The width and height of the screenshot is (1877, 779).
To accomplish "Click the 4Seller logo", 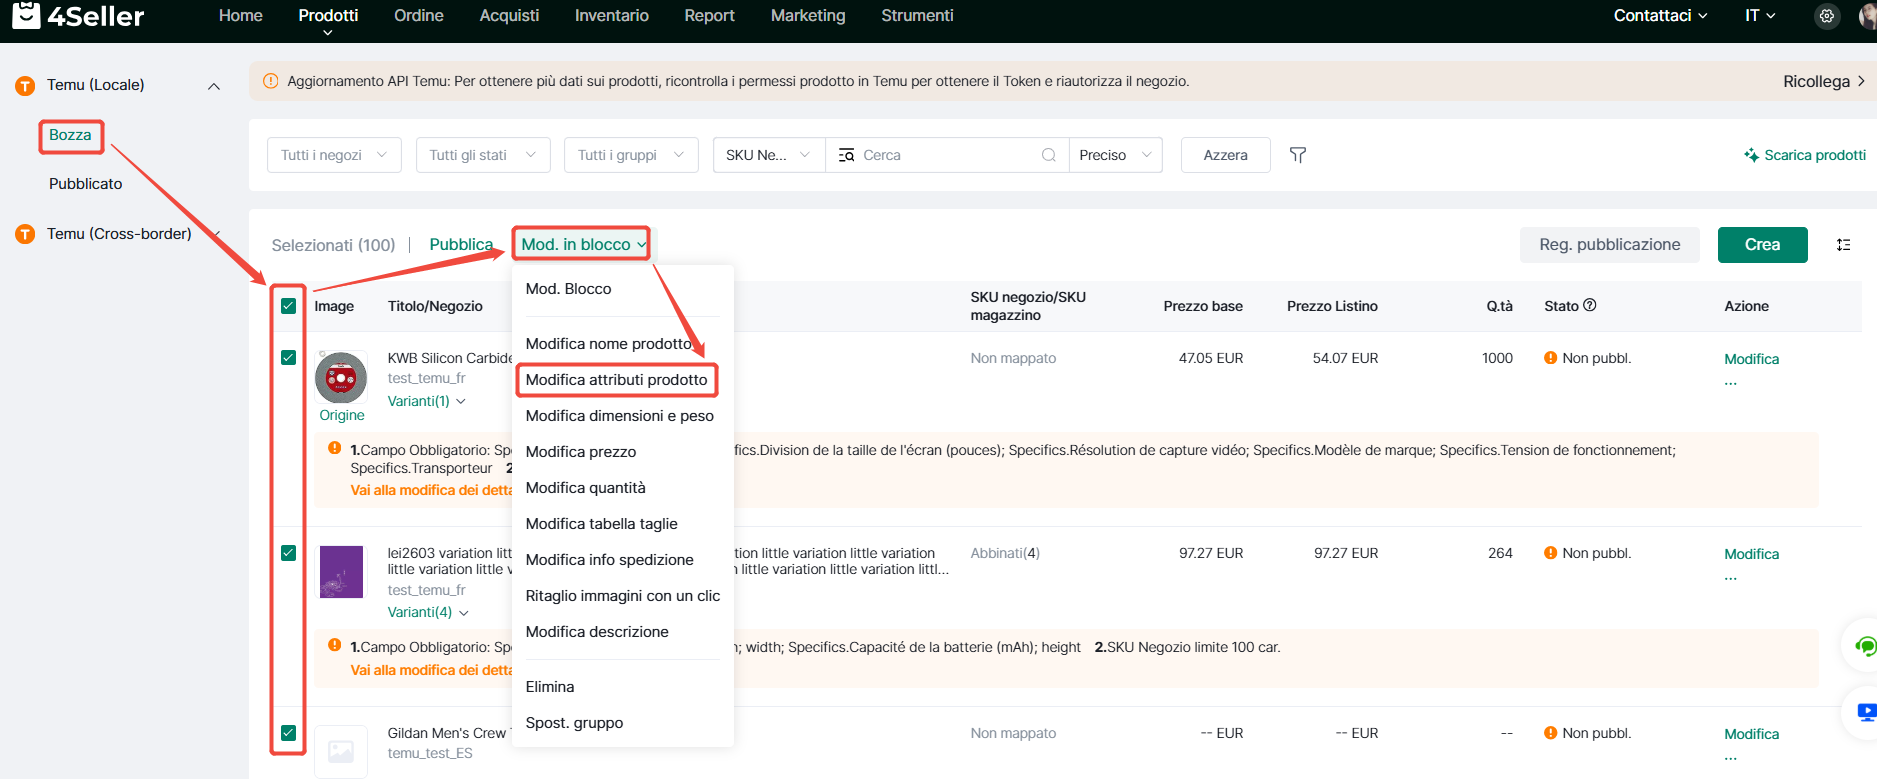I will click(78, 15).
